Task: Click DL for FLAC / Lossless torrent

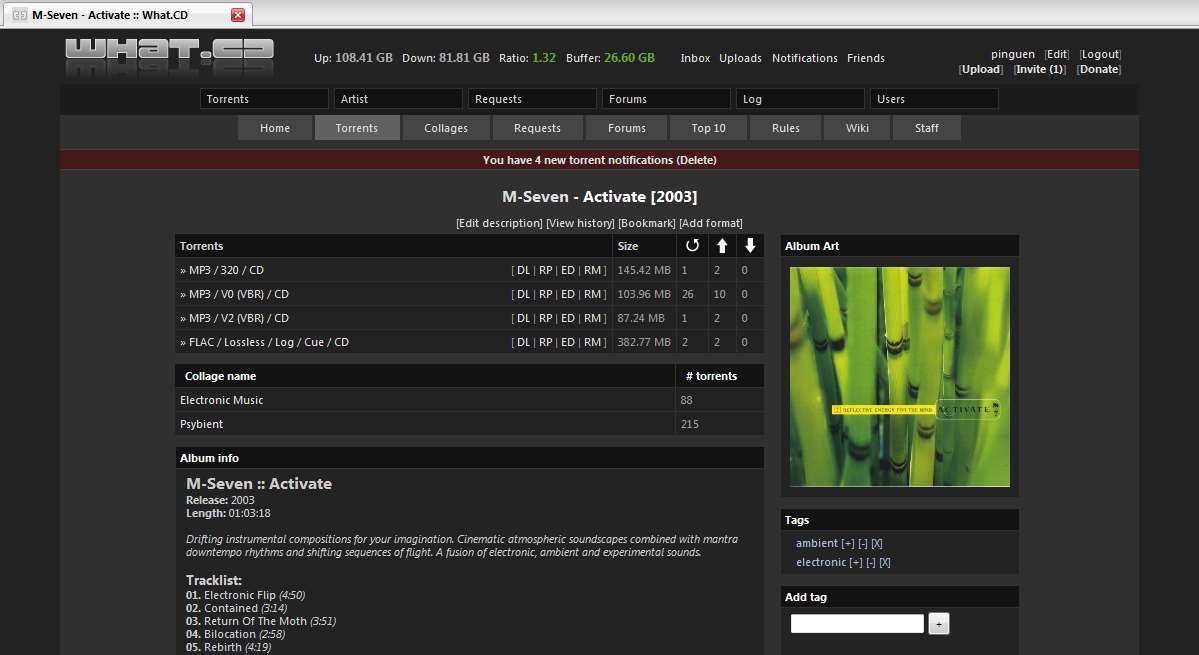Action: (523, 342)
